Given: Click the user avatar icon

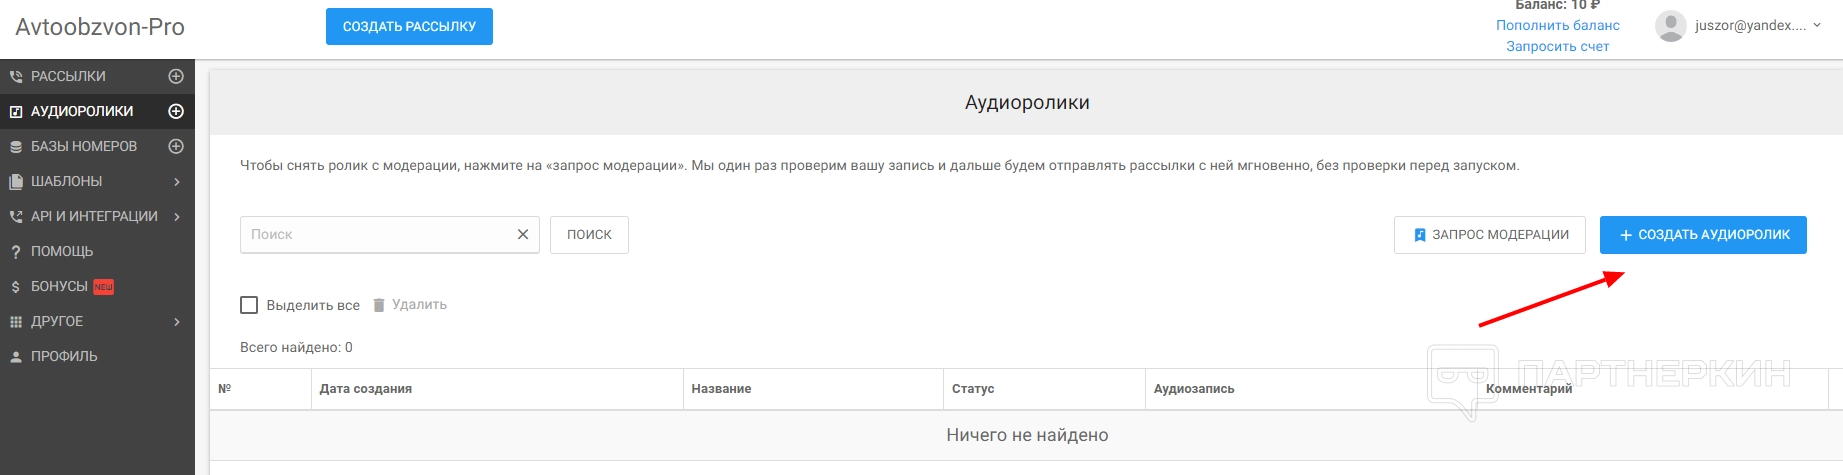Looking at the screenshot, I should (1670, 26).
